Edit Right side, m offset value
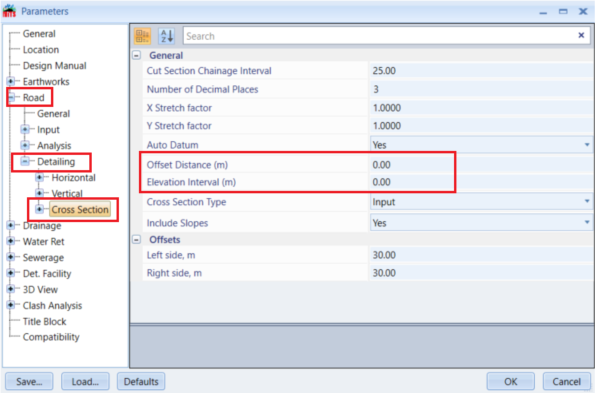Screen dimensions: 595x393 (x=481, y=273)
